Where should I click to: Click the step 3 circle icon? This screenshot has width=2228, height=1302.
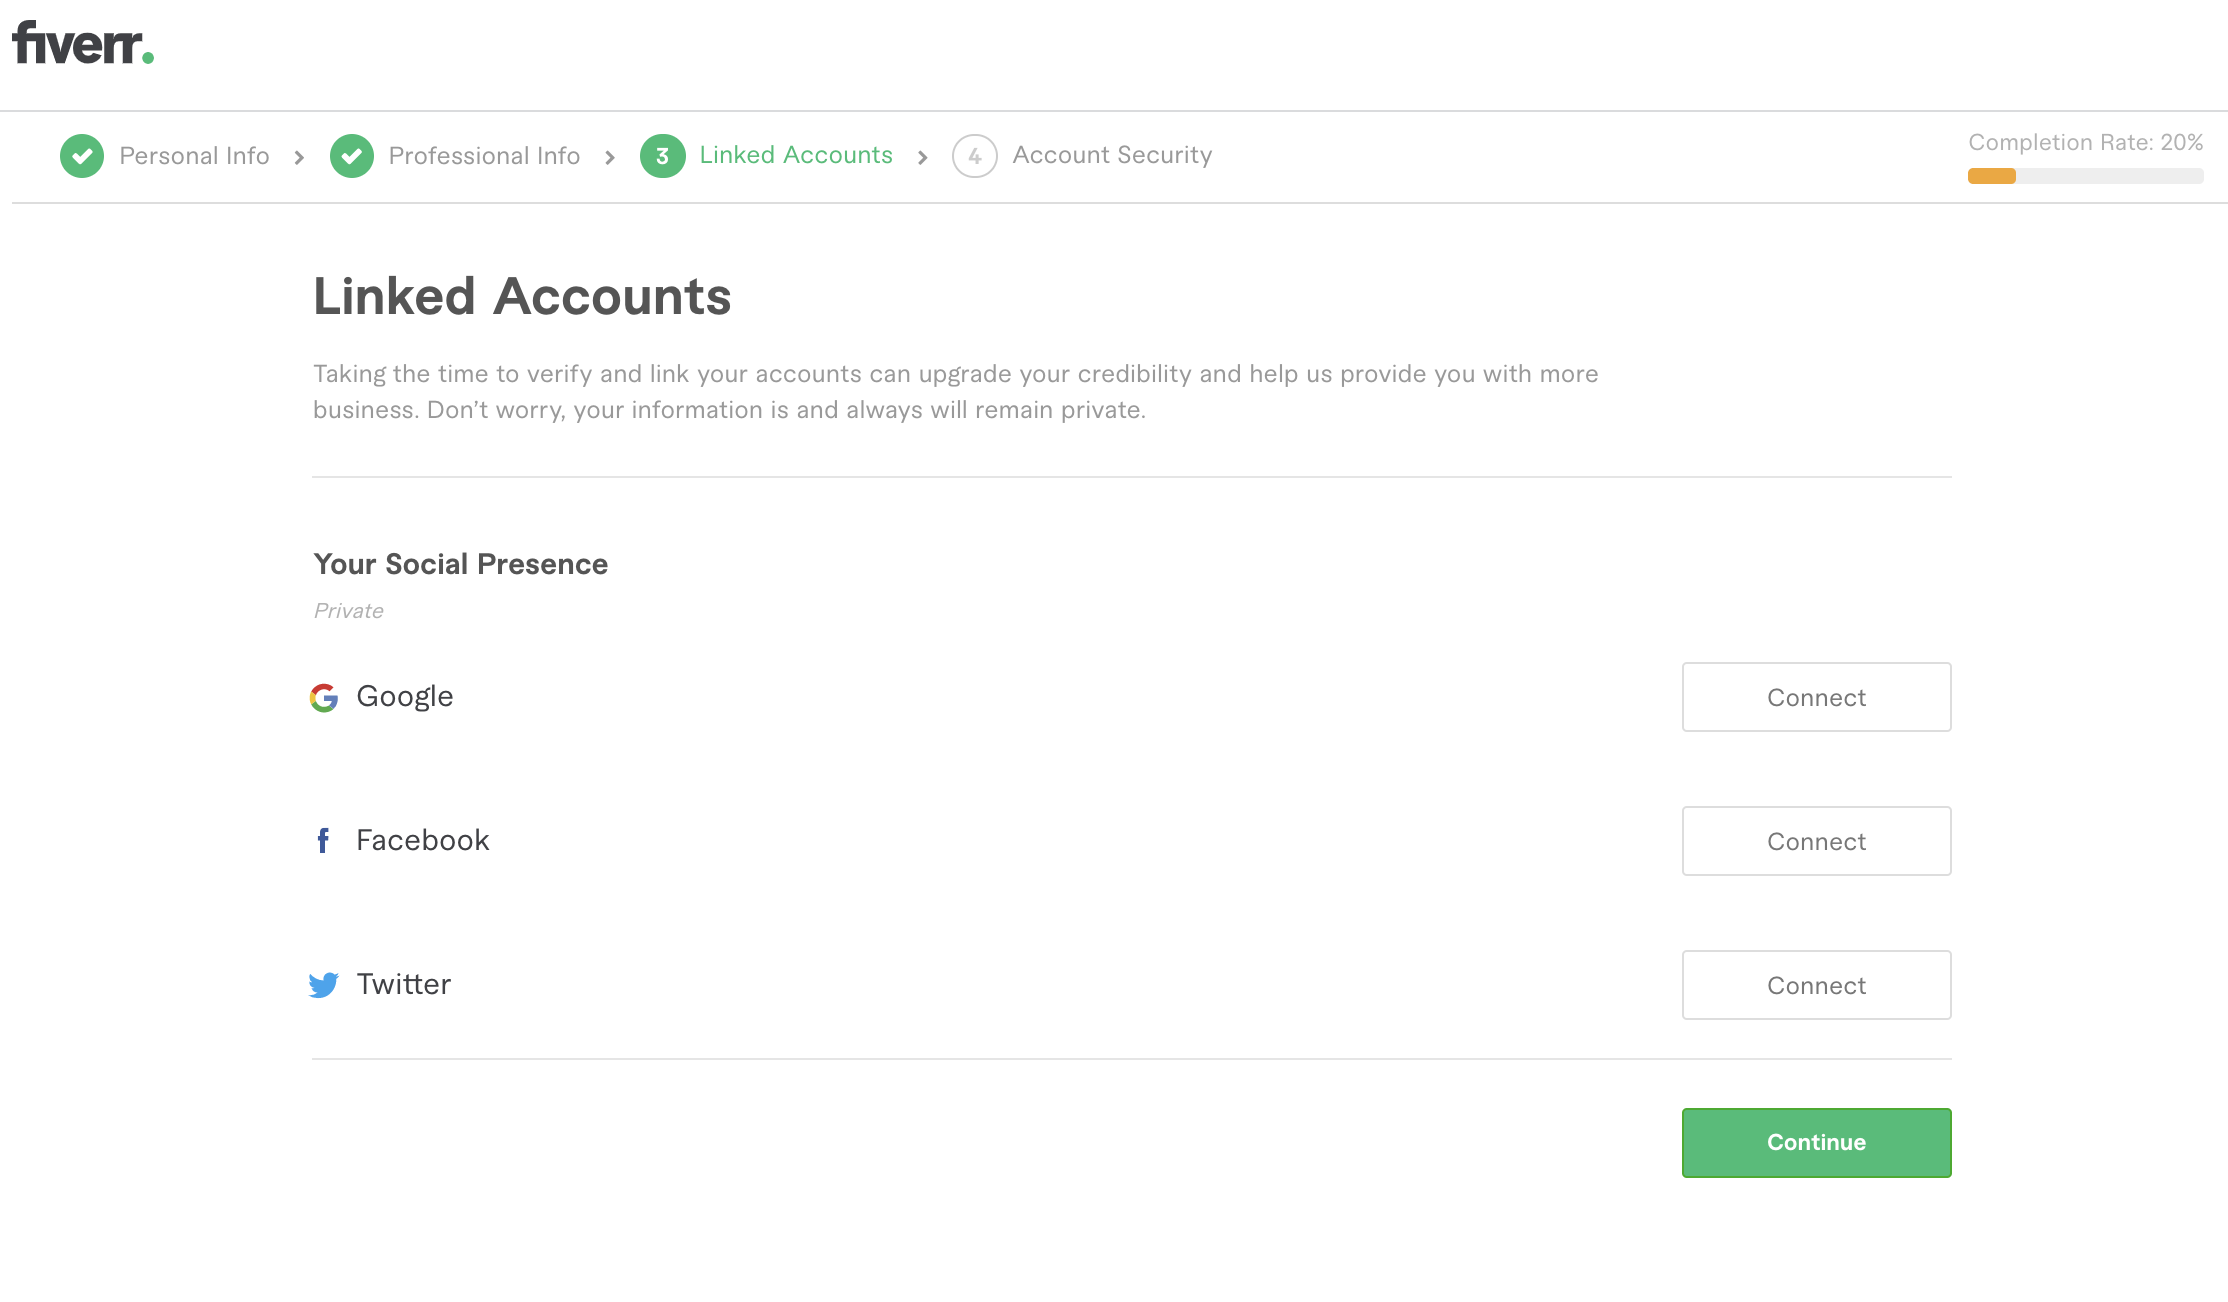click(662, 156)
